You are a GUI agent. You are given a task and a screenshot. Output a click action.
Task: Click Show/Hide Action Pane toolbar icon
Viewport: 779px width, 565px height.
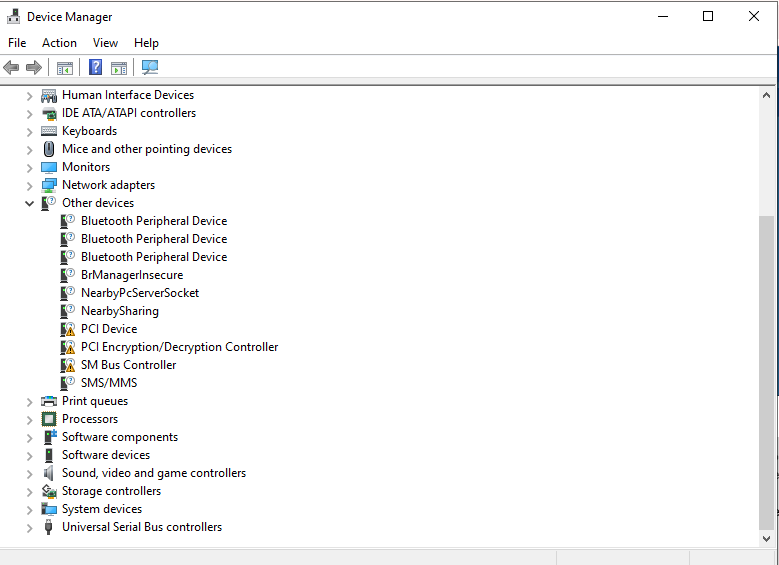pos(119,68)
